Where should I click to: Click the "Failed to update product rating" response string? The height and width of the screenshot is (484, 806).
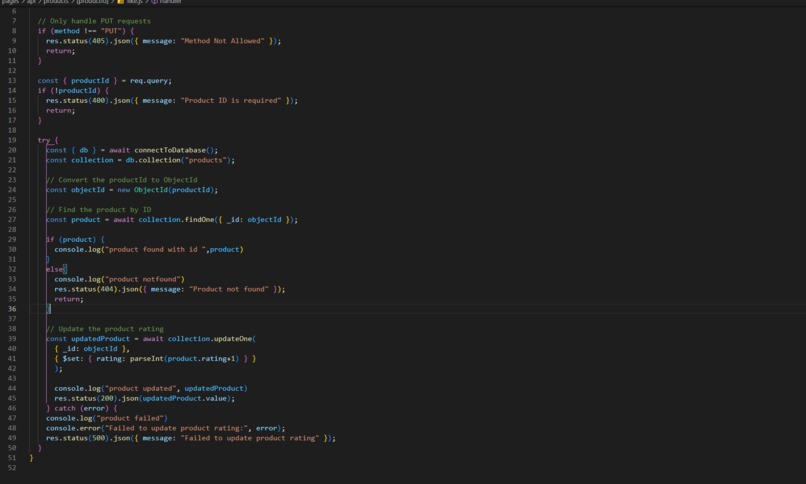[250, 438]
